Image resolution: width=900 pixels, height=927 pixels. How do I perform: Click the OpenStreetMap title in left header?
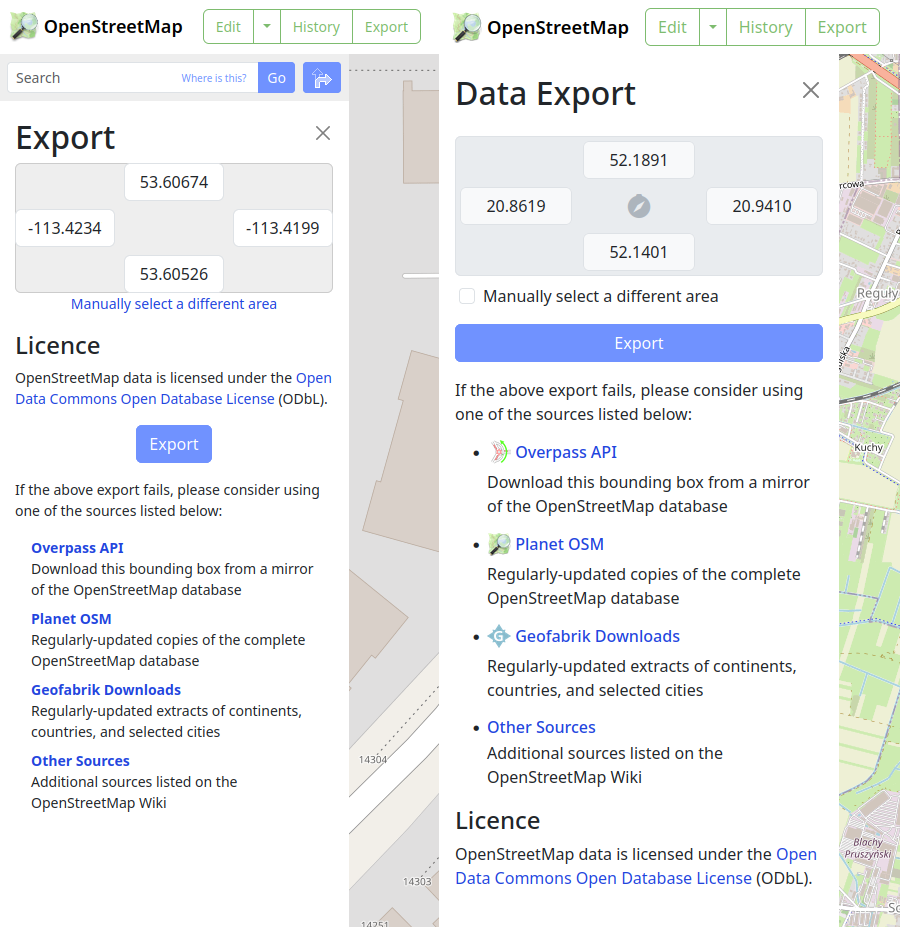[113, 27]
